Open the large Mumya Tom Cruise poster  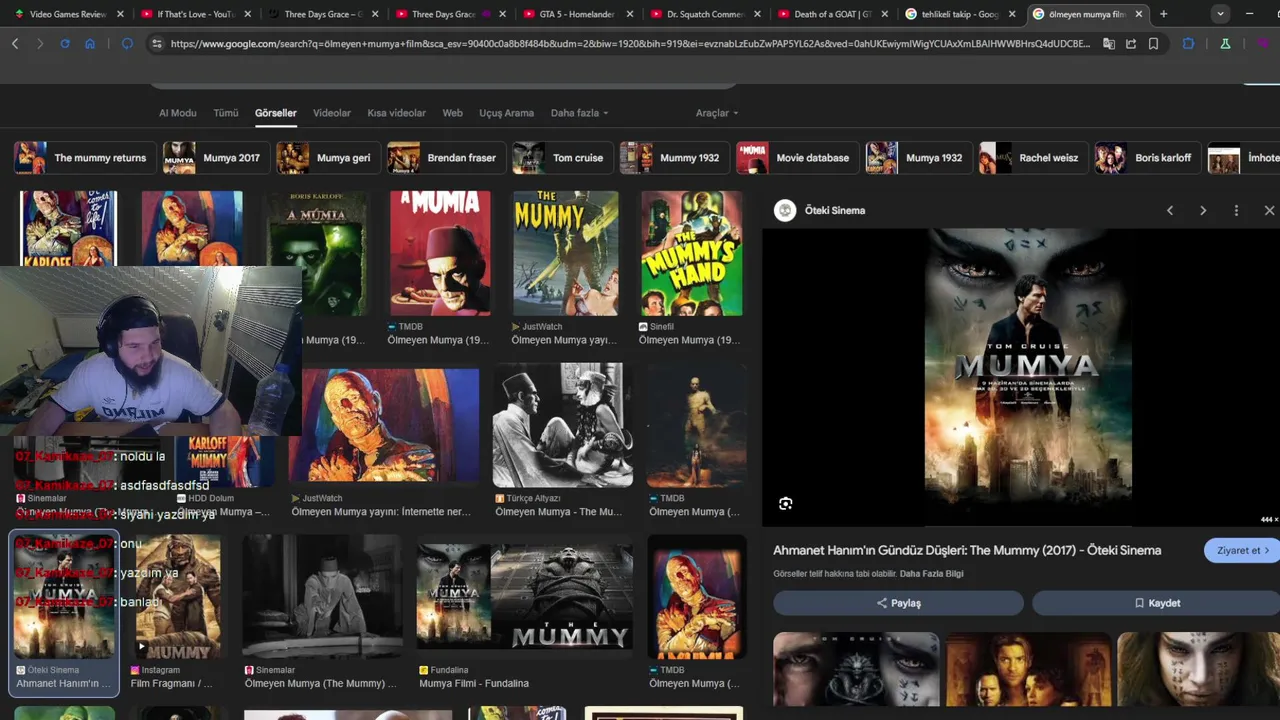(x=1027, y=377)
